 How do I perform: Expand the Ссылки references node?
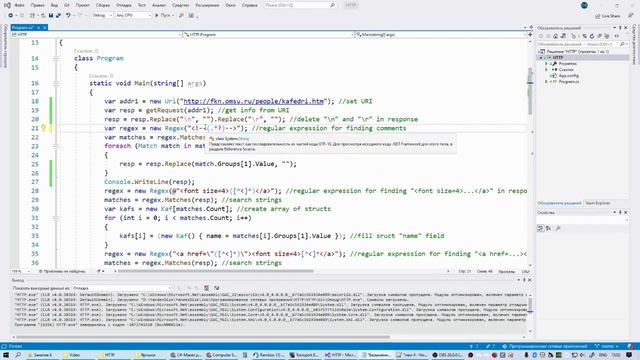pyautogui.click(x=547, y=70)
